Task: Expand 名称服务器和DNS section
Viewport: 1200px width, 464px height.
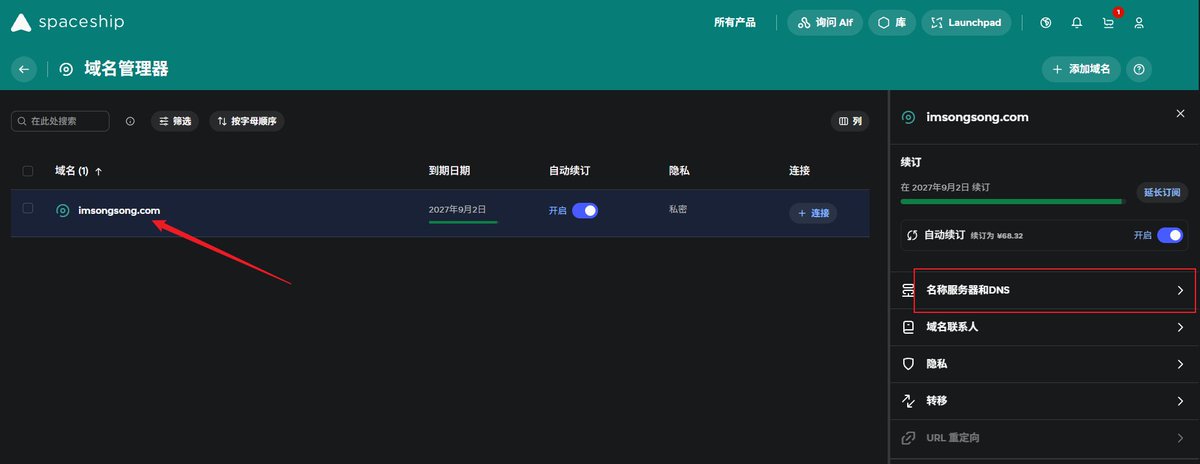Action: click(1044, 291)
